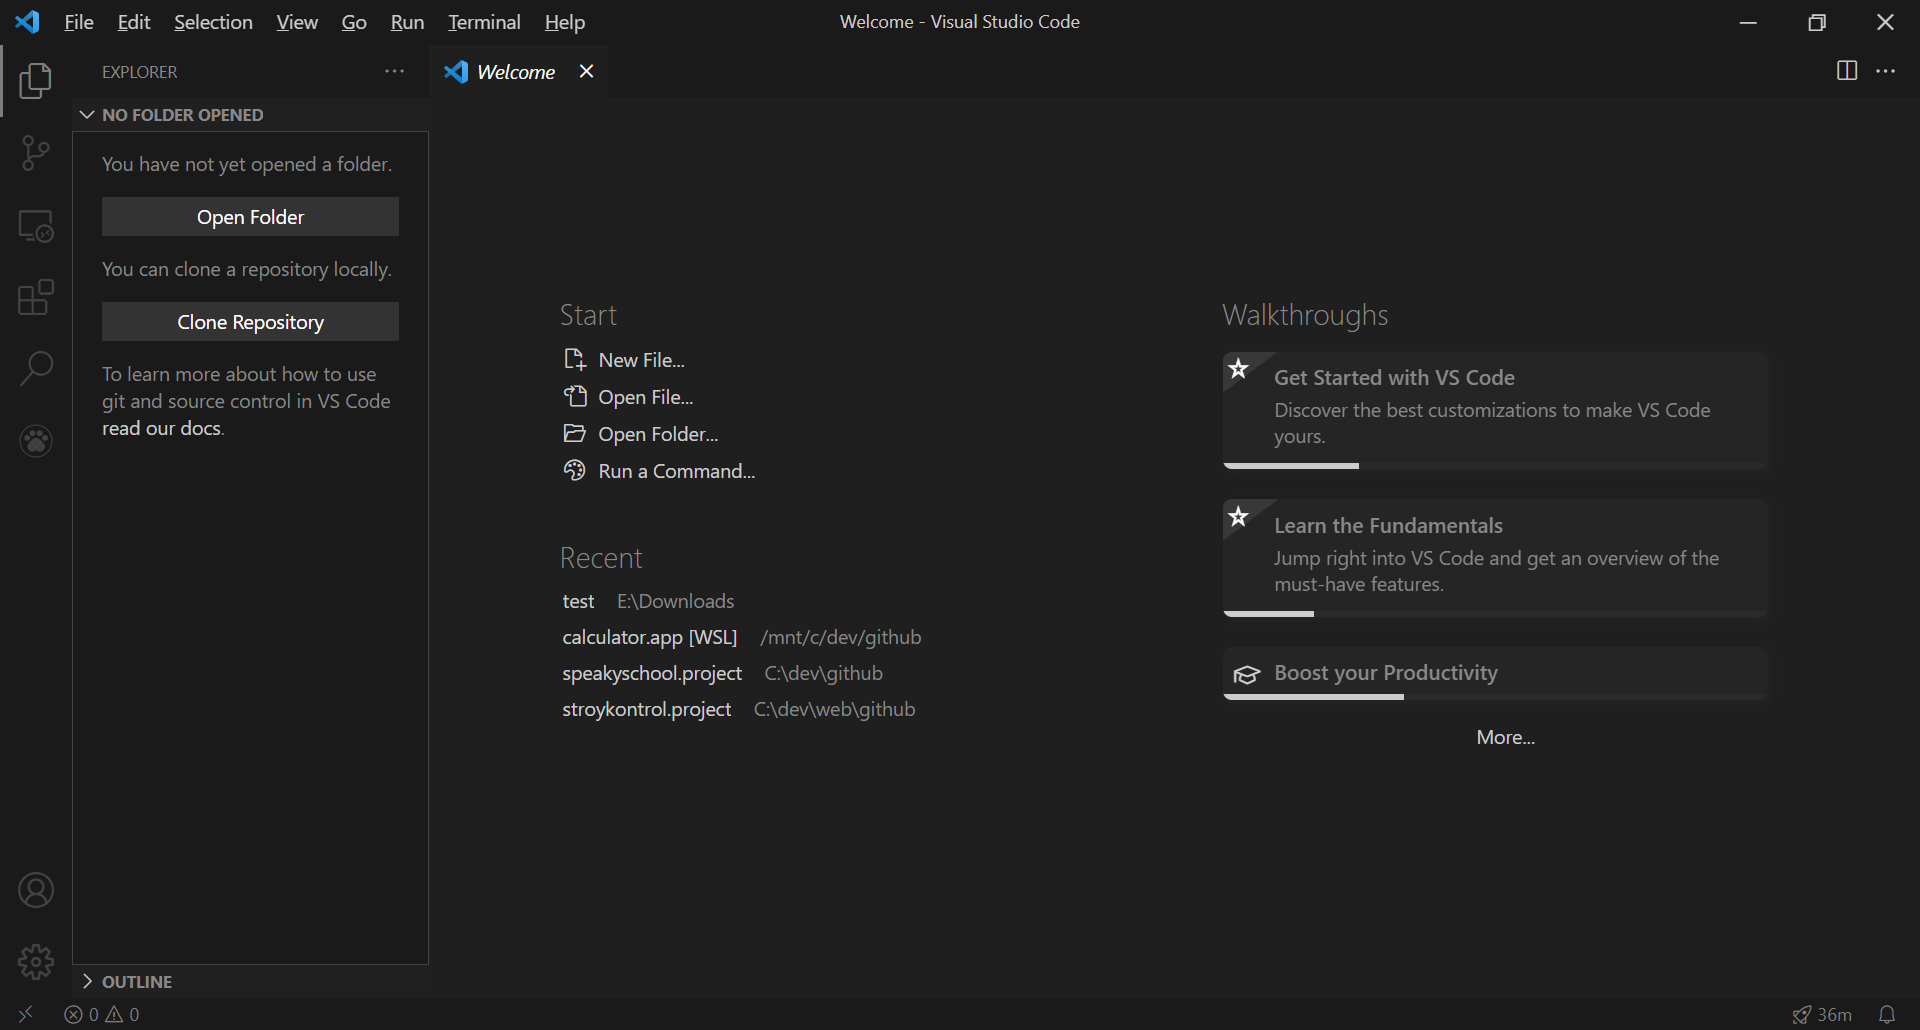Open the Search view
The image size is (1920, 1030).
[36, 369]
